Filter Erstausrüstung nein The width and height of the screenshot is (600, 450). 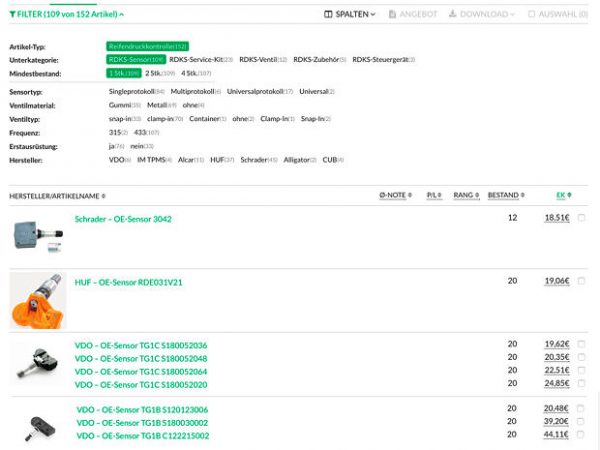click(142, 146)
